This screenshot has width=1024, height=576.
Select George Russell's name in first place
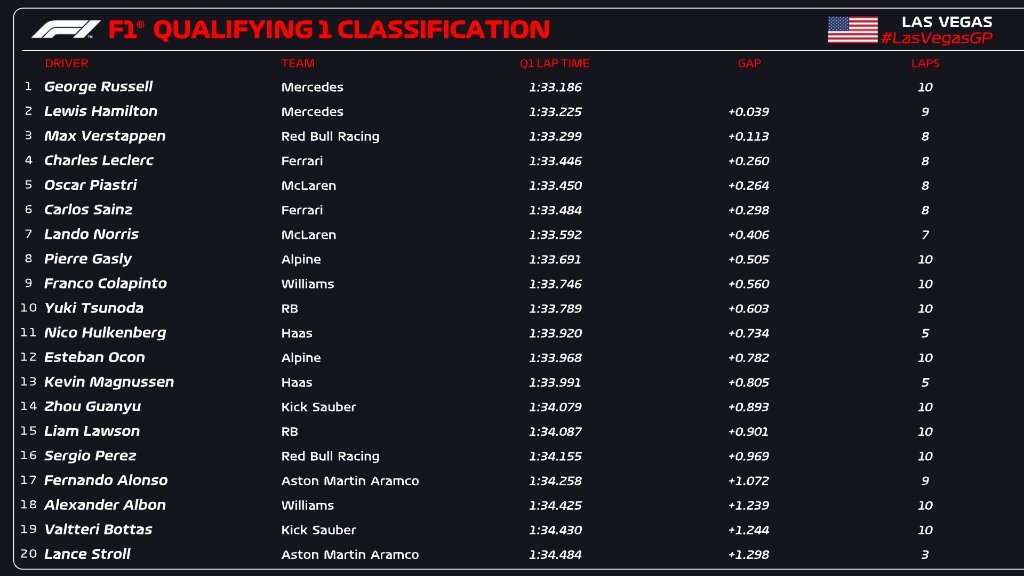(98, 87)
